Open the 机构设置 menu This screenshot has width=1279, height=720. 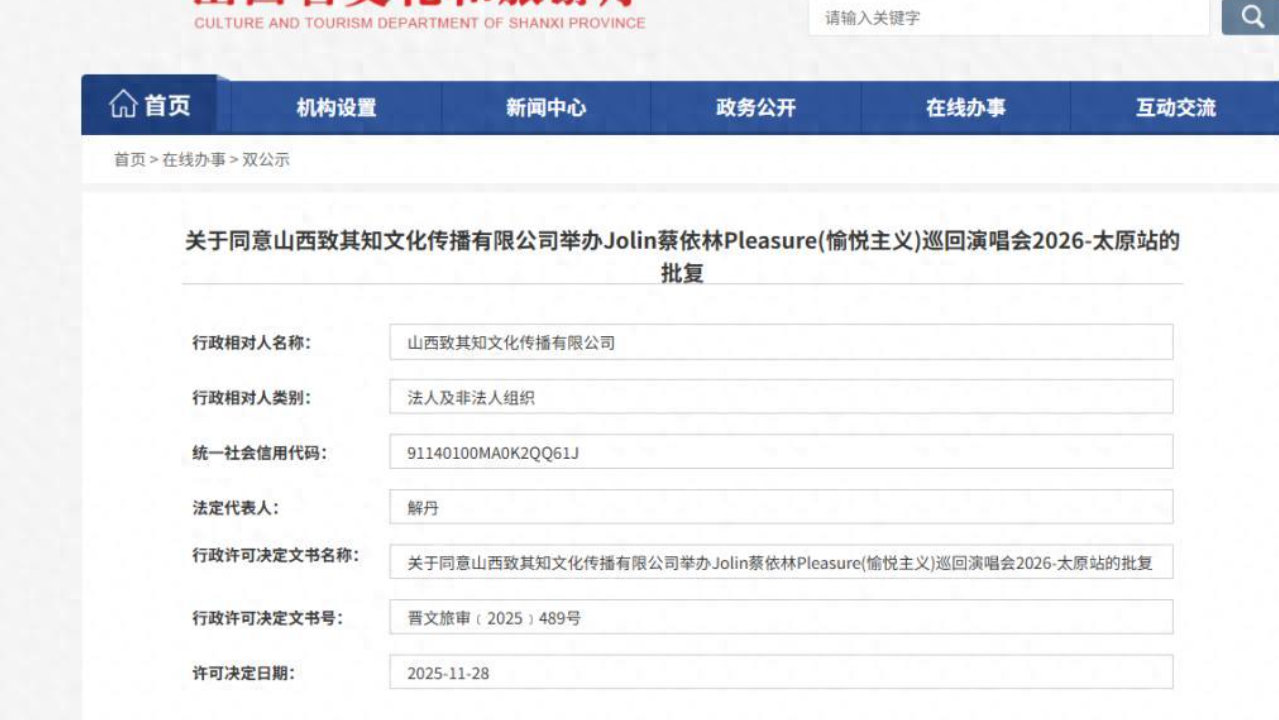(x=336, y=108)
